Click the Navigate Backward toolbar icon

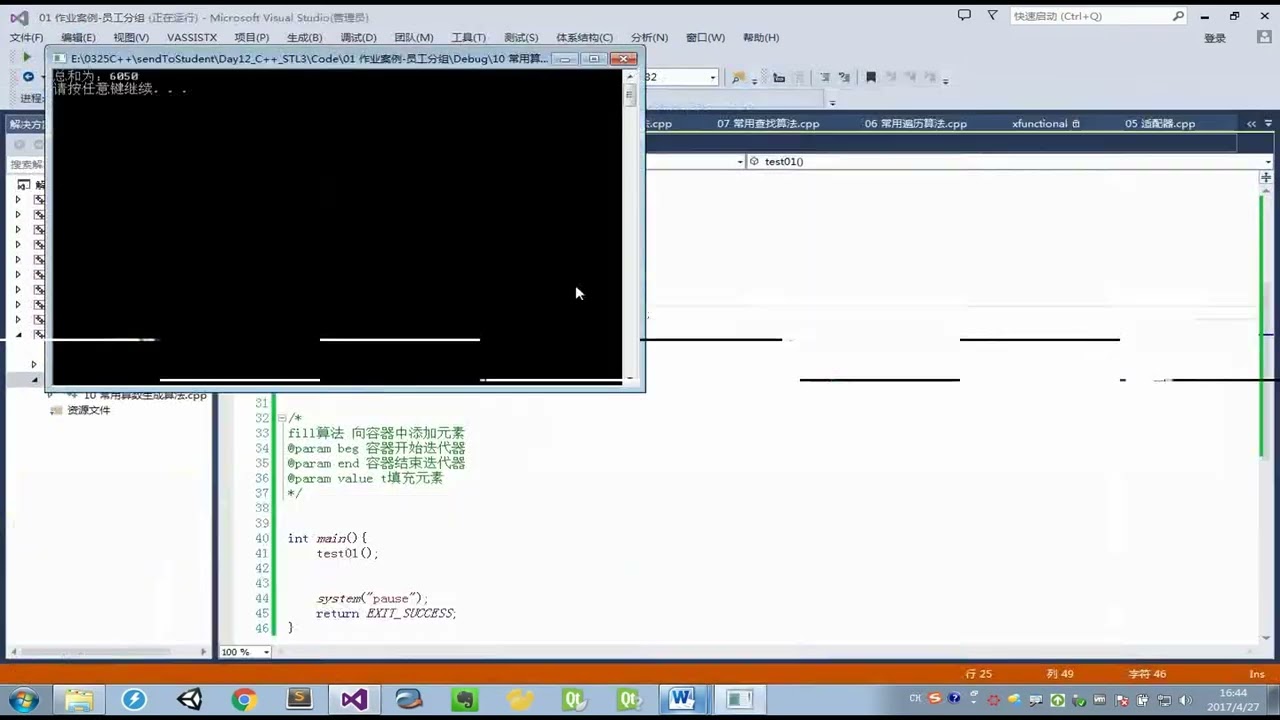point(28,77)
